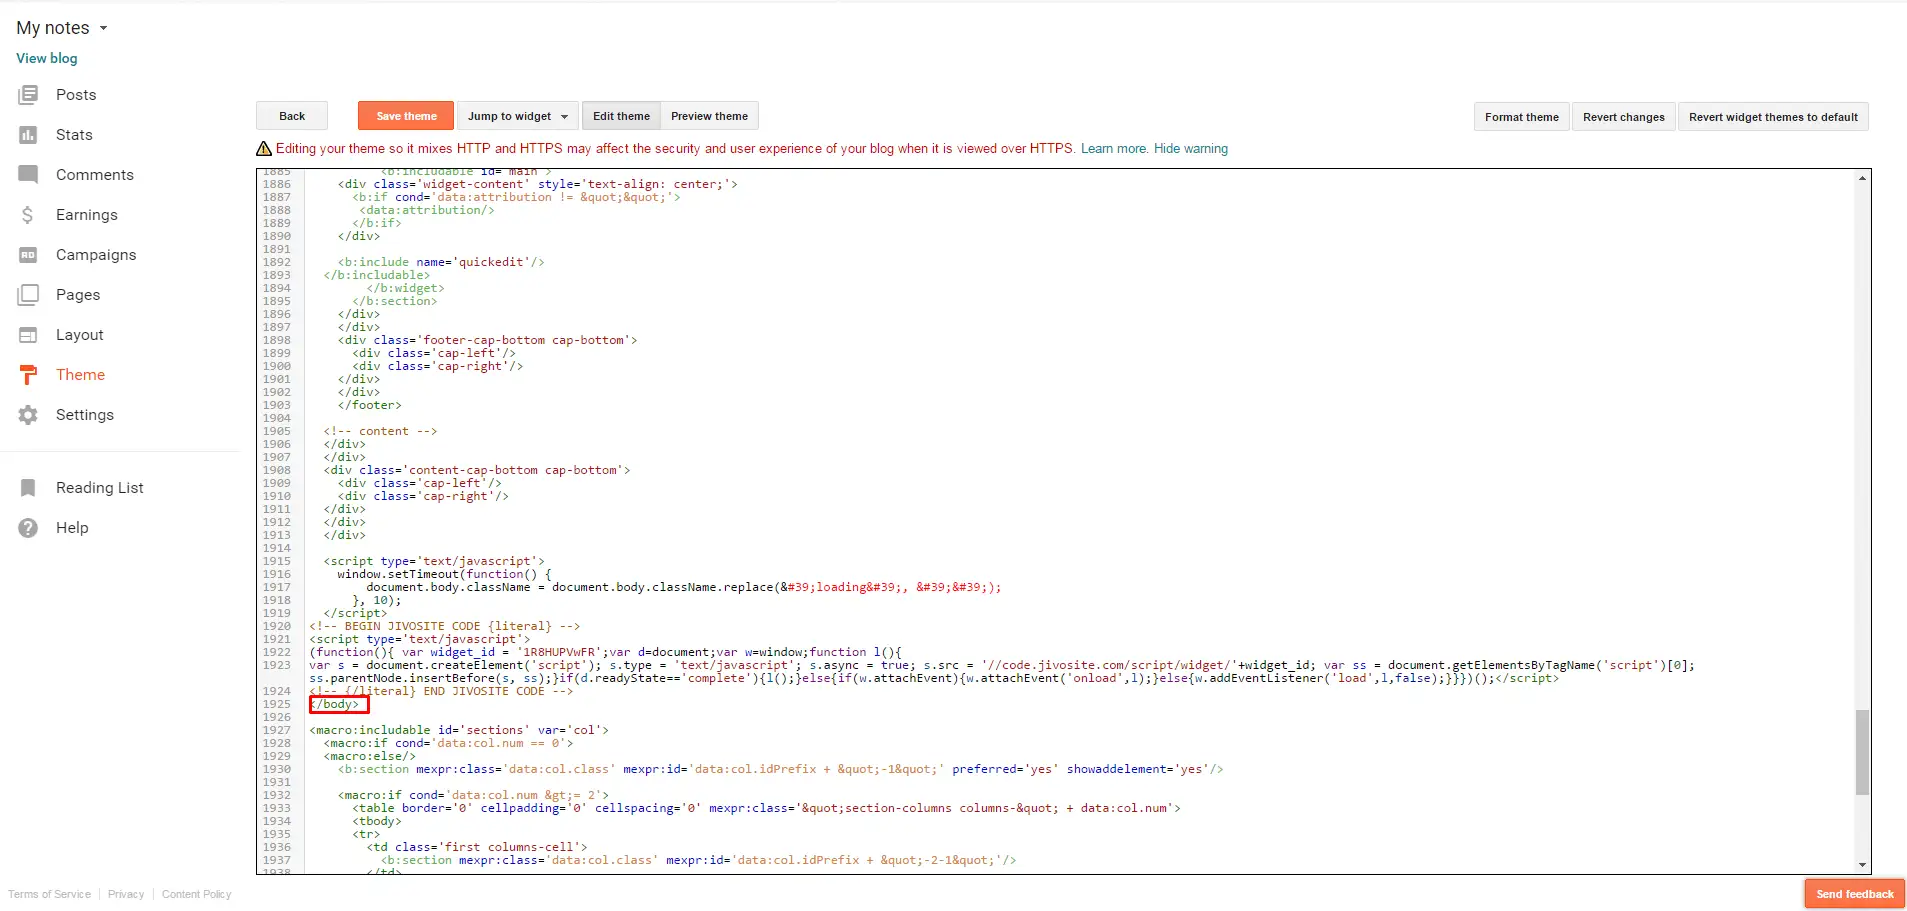
Task: Switch to the Preview theme tab
Action: (709, 116)
